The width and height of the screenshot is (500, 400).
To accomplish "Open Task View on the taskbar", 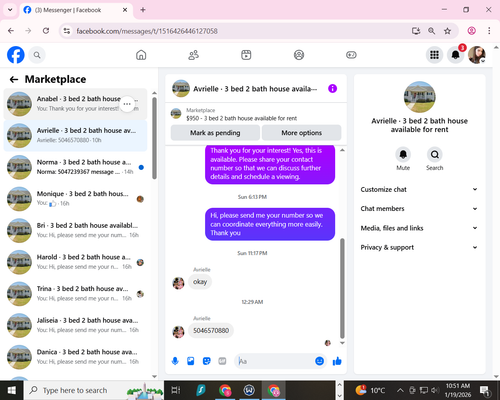I will [176, 390].
